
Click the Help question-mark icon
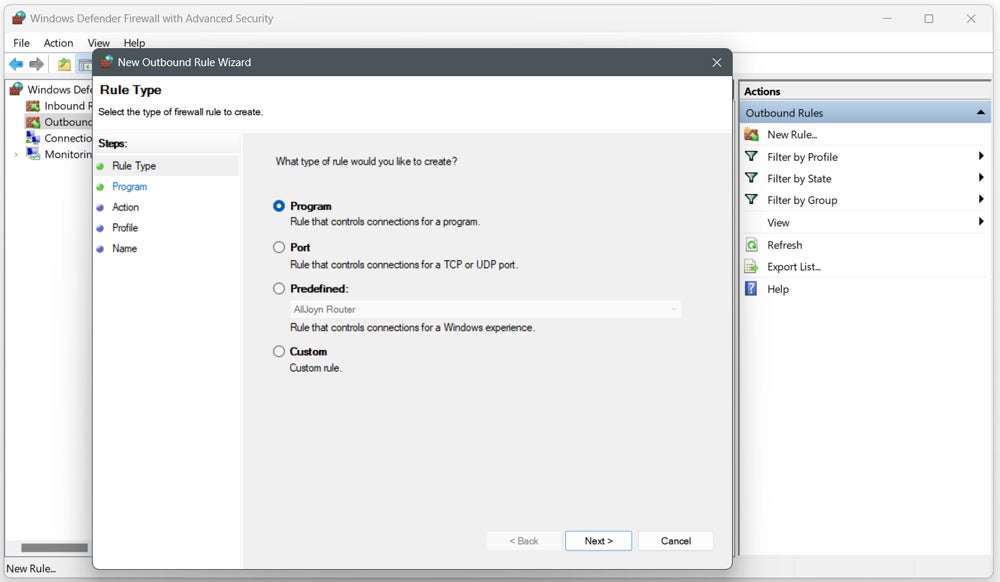pyautogui.click(x=752, y=289)
